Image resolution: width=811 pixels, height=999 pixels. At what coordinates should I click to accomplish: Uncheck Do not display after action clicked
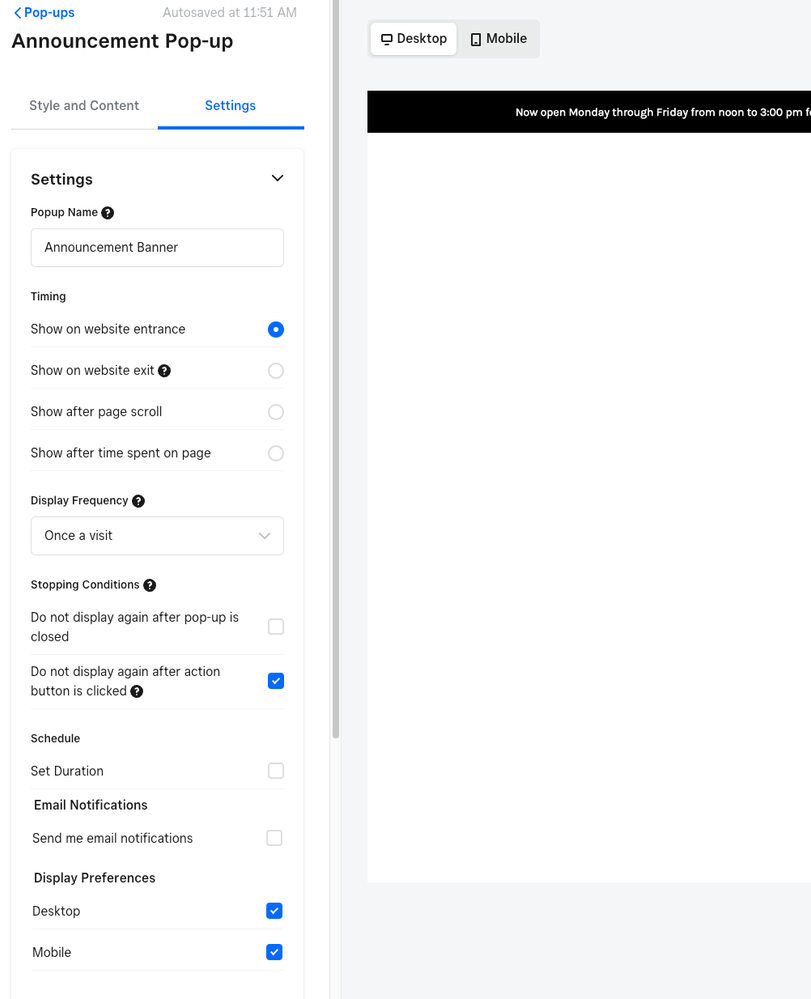[x=276, y=681]
